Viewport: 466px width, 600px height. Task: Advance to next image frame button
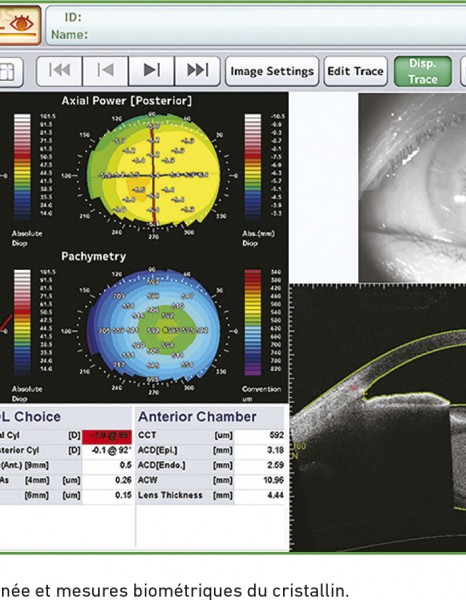click(152, 71)
